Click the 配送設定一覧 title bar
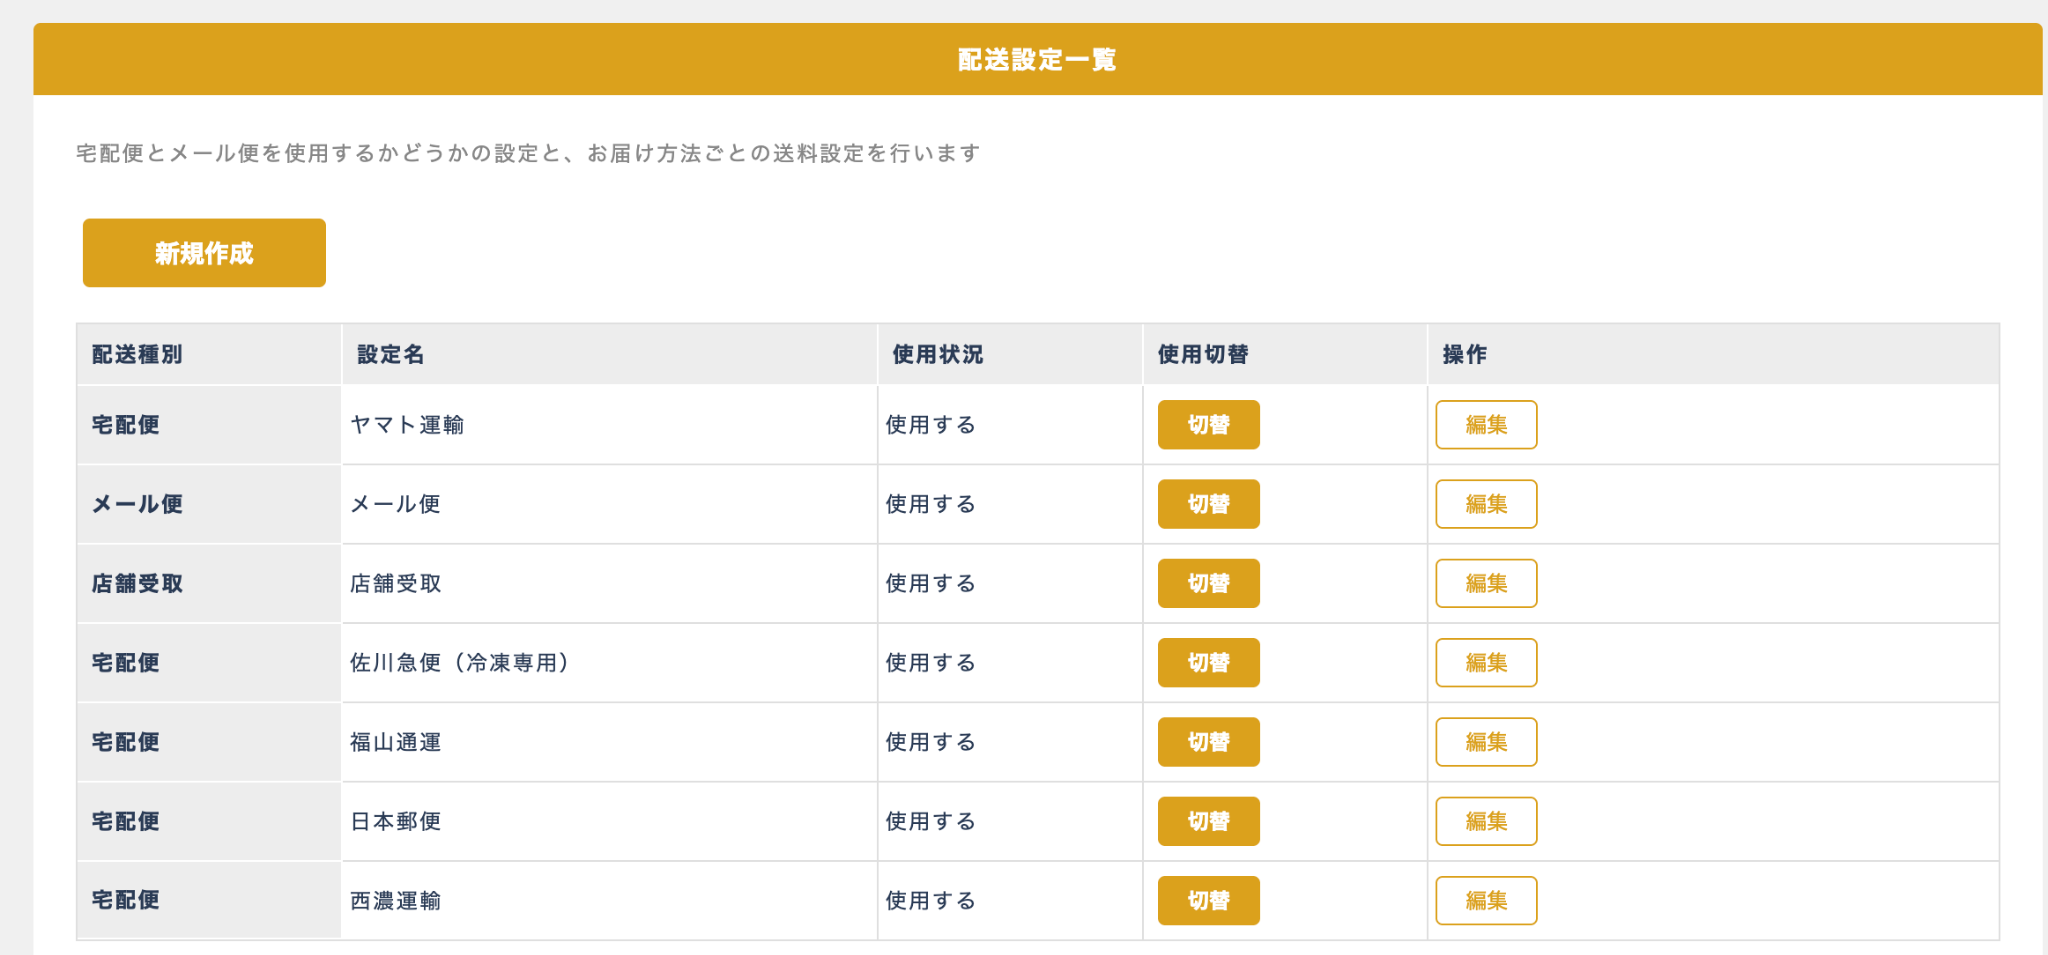This screenshot has width=2048, height=955. 1037,60
